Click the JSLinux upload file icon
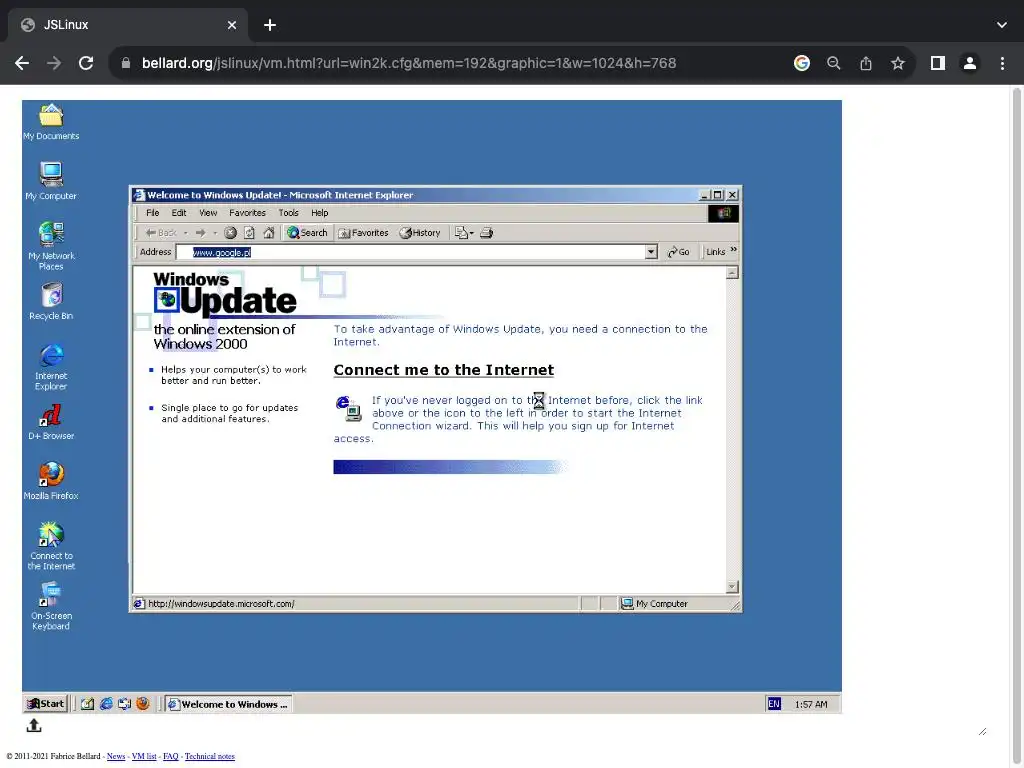This screenshot has height=768, width=1024. pos(34,725)
